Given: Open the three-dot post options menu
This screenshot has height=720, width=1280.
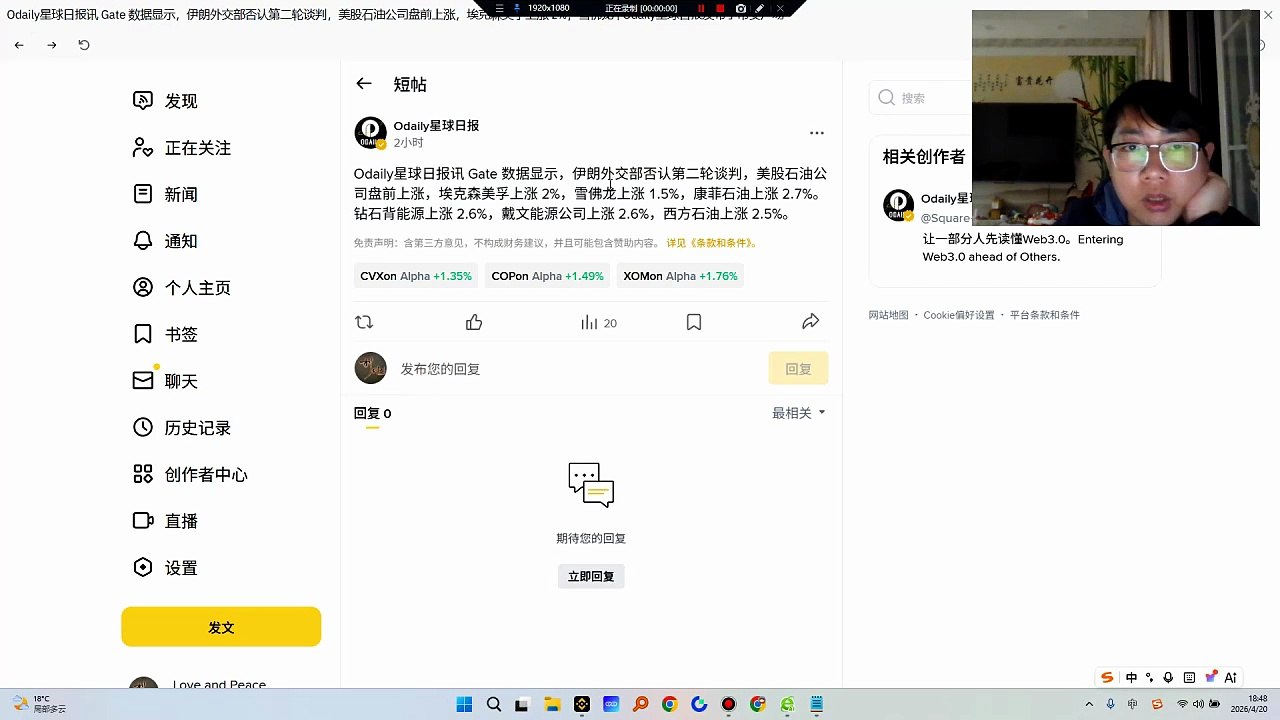Looking at the screenshot, I should (817, 133).
